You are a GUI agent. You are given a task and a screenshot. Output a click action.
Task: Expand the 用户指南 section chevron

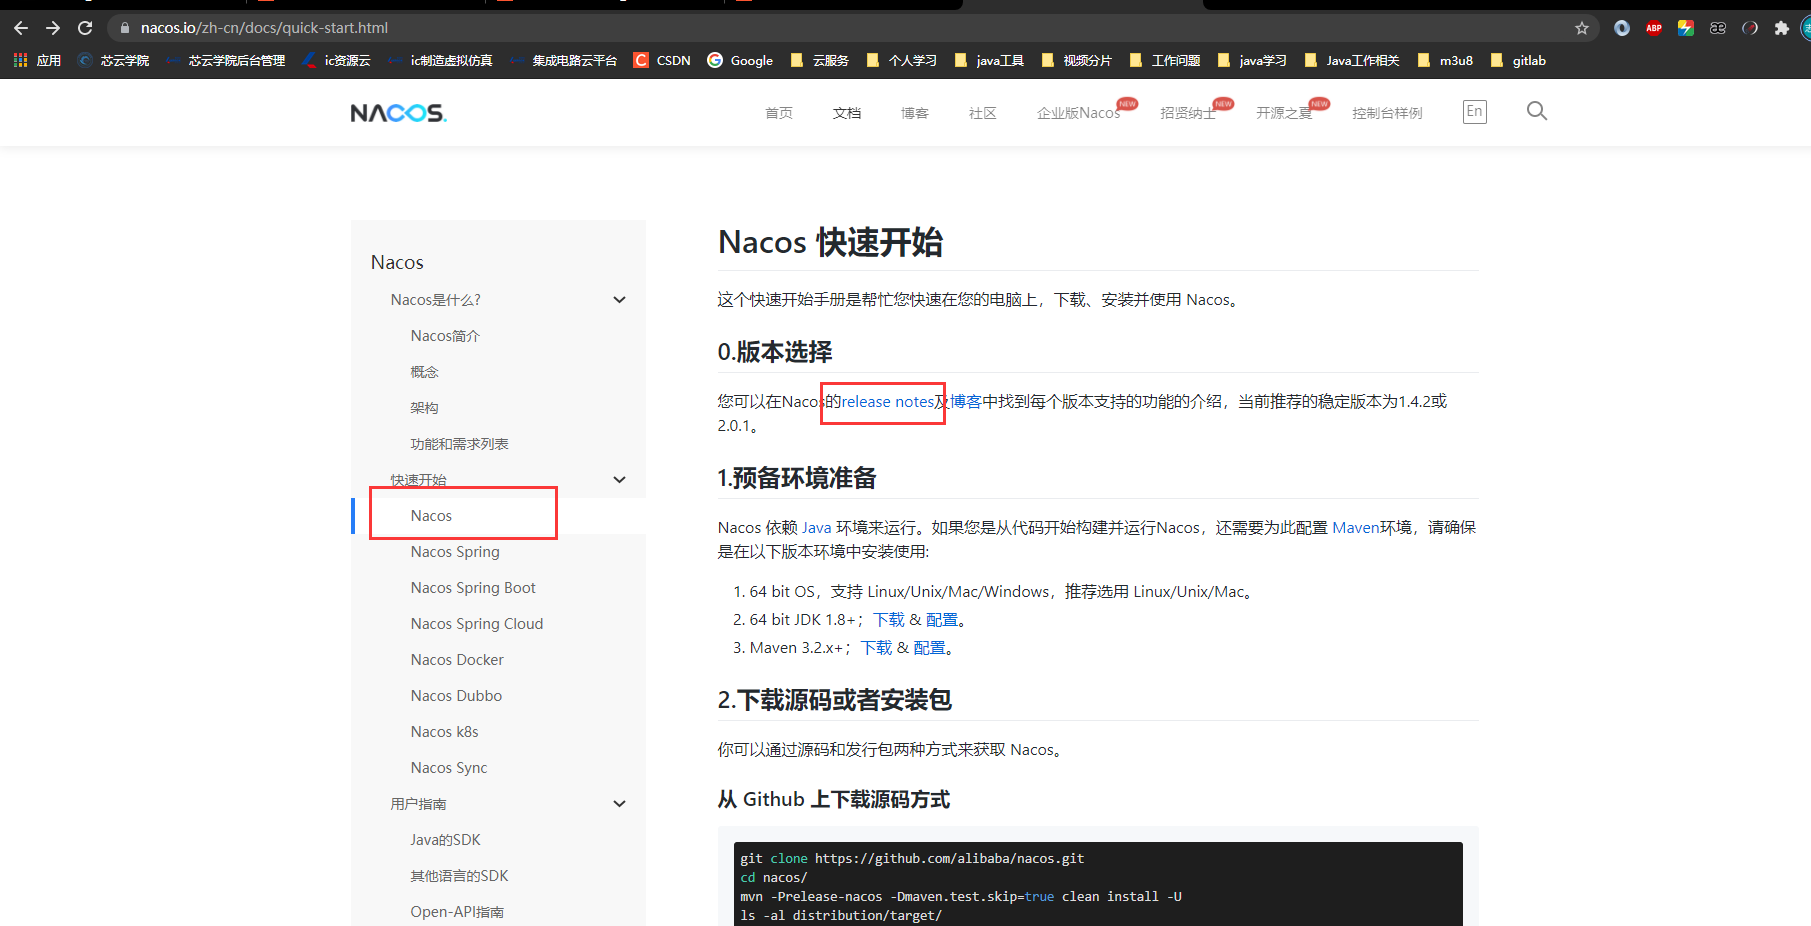(619, 803)
